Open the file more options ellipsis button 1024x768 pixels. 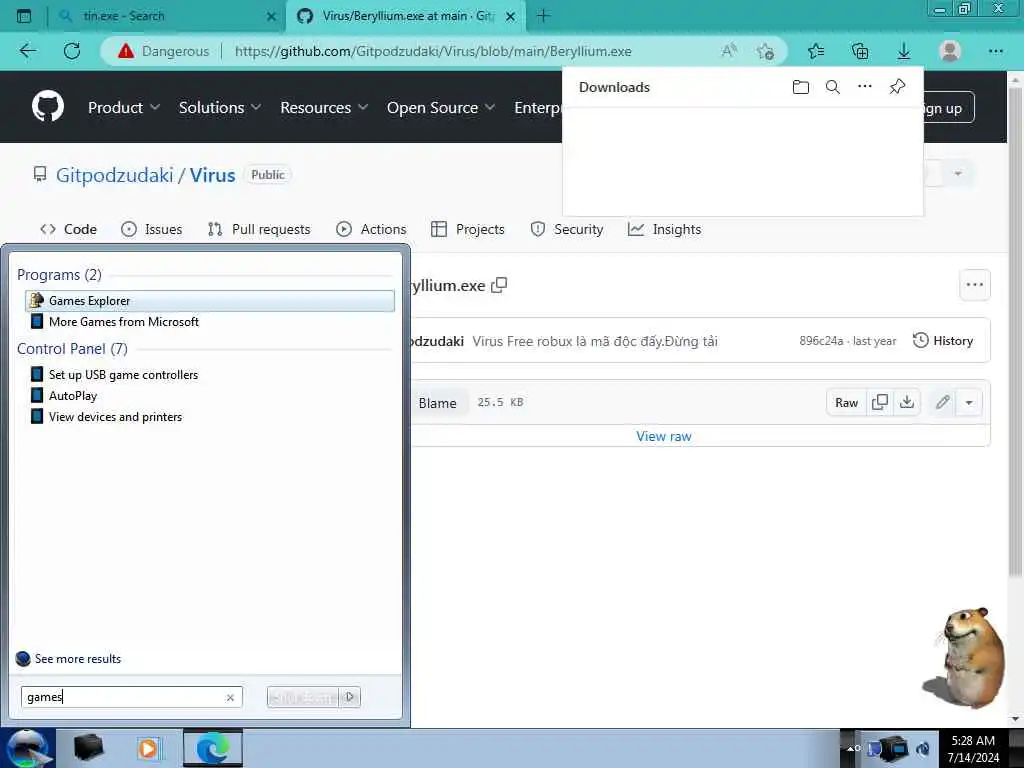[974, 285]
